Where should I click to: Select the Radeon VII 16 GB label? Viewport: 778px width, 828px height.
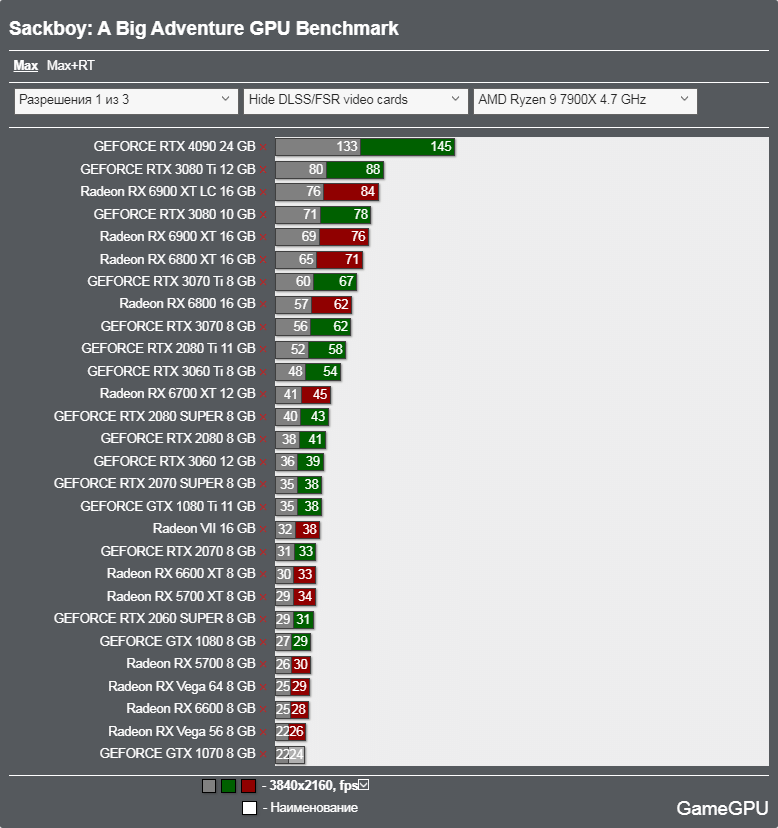(204, 529)
